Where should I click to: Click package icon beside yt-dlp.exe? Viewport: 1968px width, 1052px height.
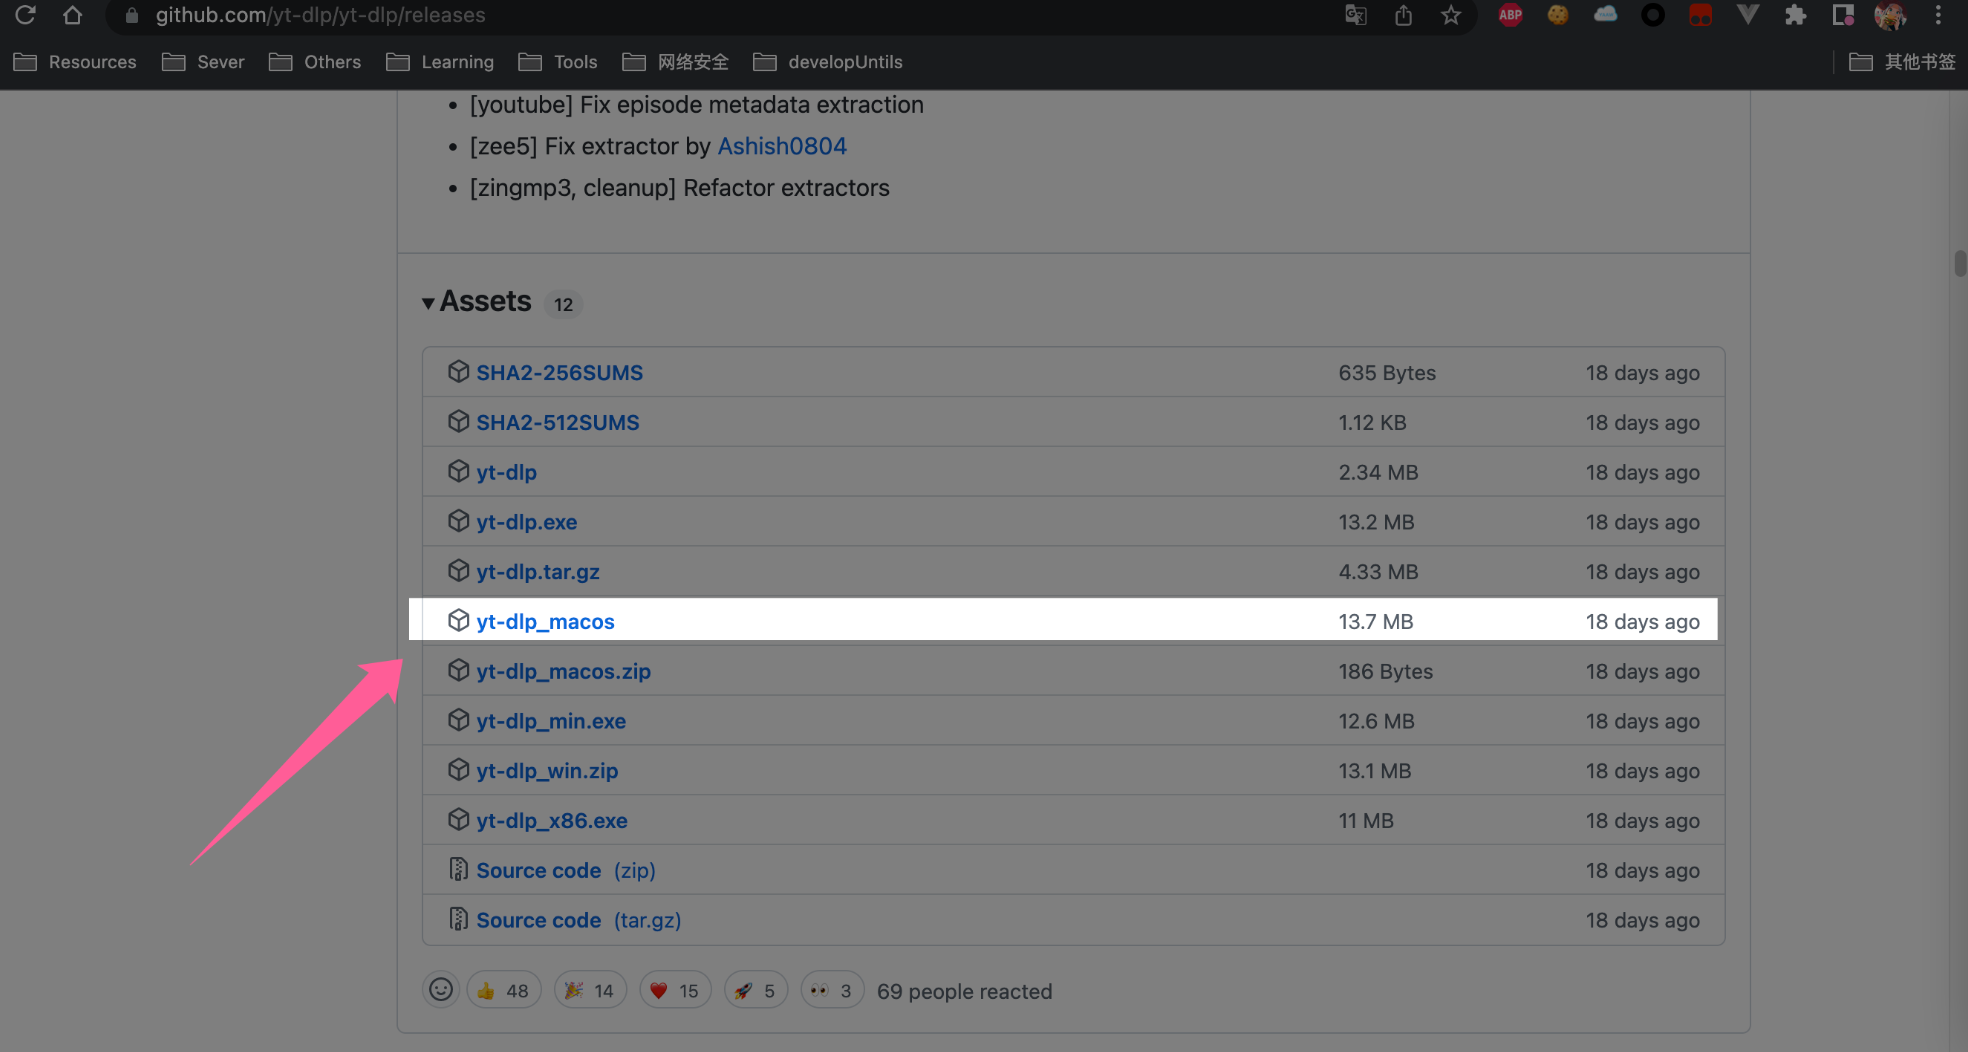click(x=458, y=521)
